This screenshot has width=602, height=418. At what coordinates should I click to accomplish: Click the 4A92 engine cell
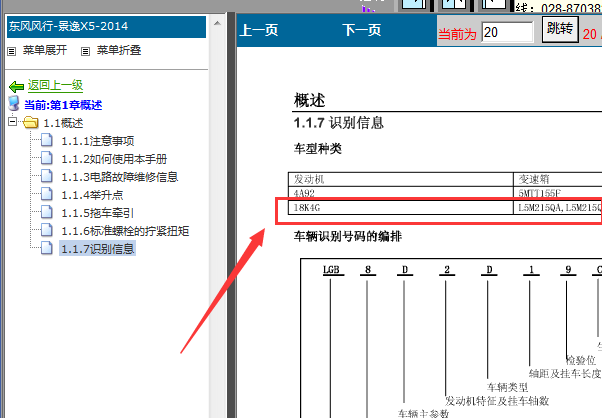[400, 193]
